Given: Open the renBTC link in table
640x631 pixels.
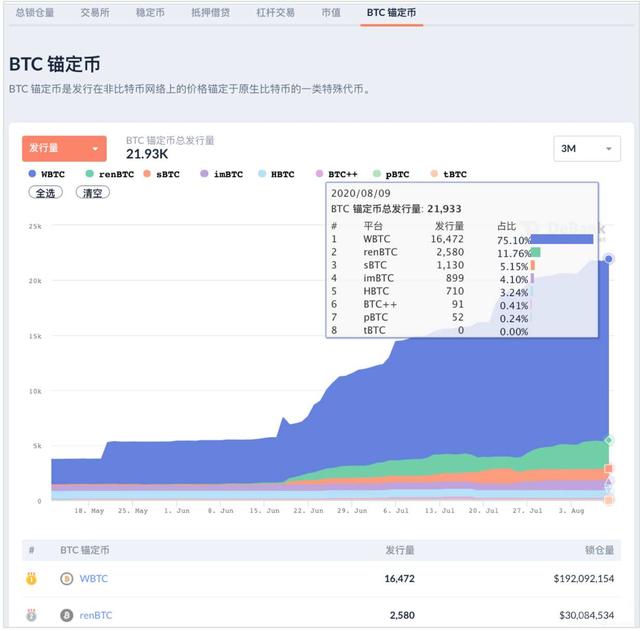Looking at the screenshot, I should tap(96, 615).
